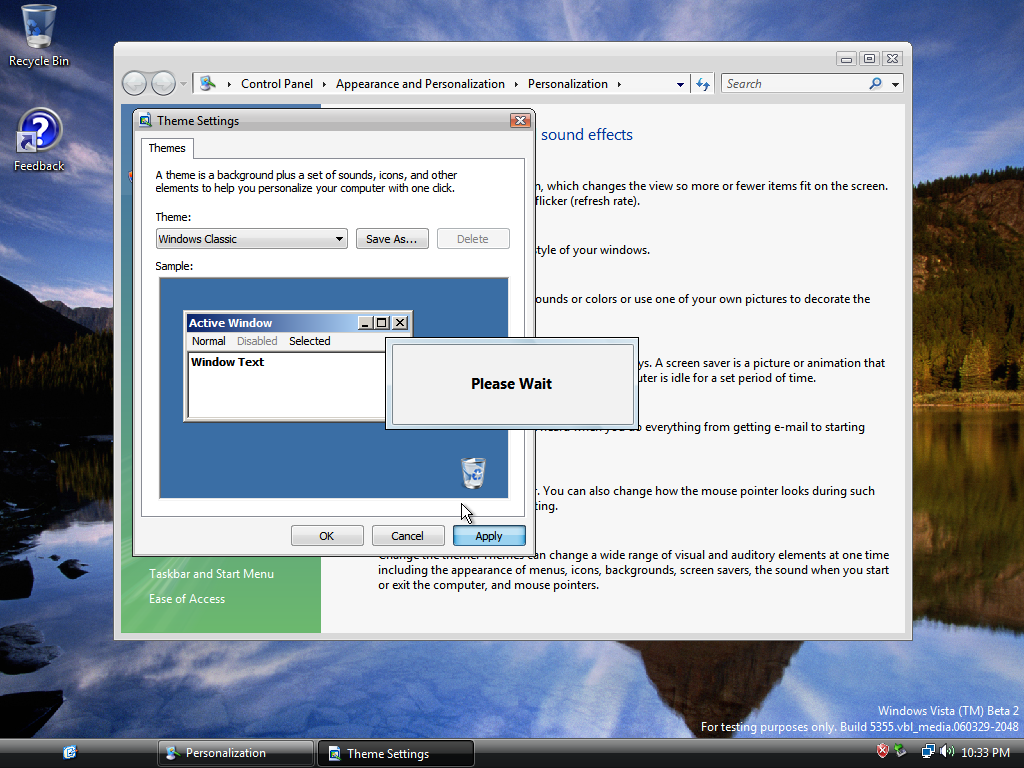Minimize the Personalization window
This screenshot has width=1024, height=768.
(x=846, y=59)
